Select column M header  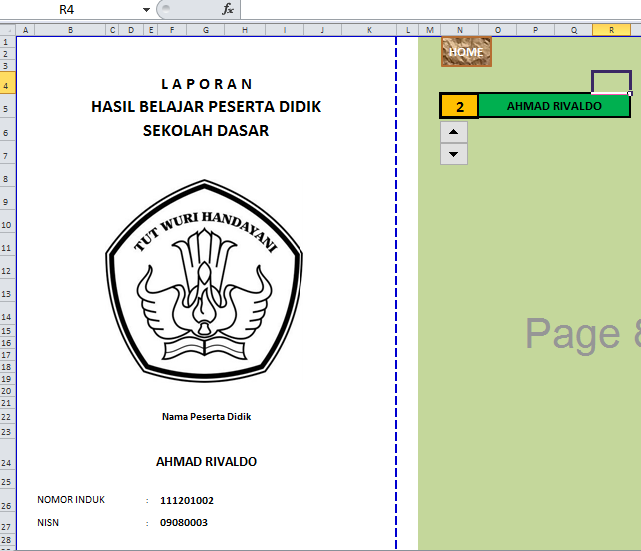tap(430, 30)
